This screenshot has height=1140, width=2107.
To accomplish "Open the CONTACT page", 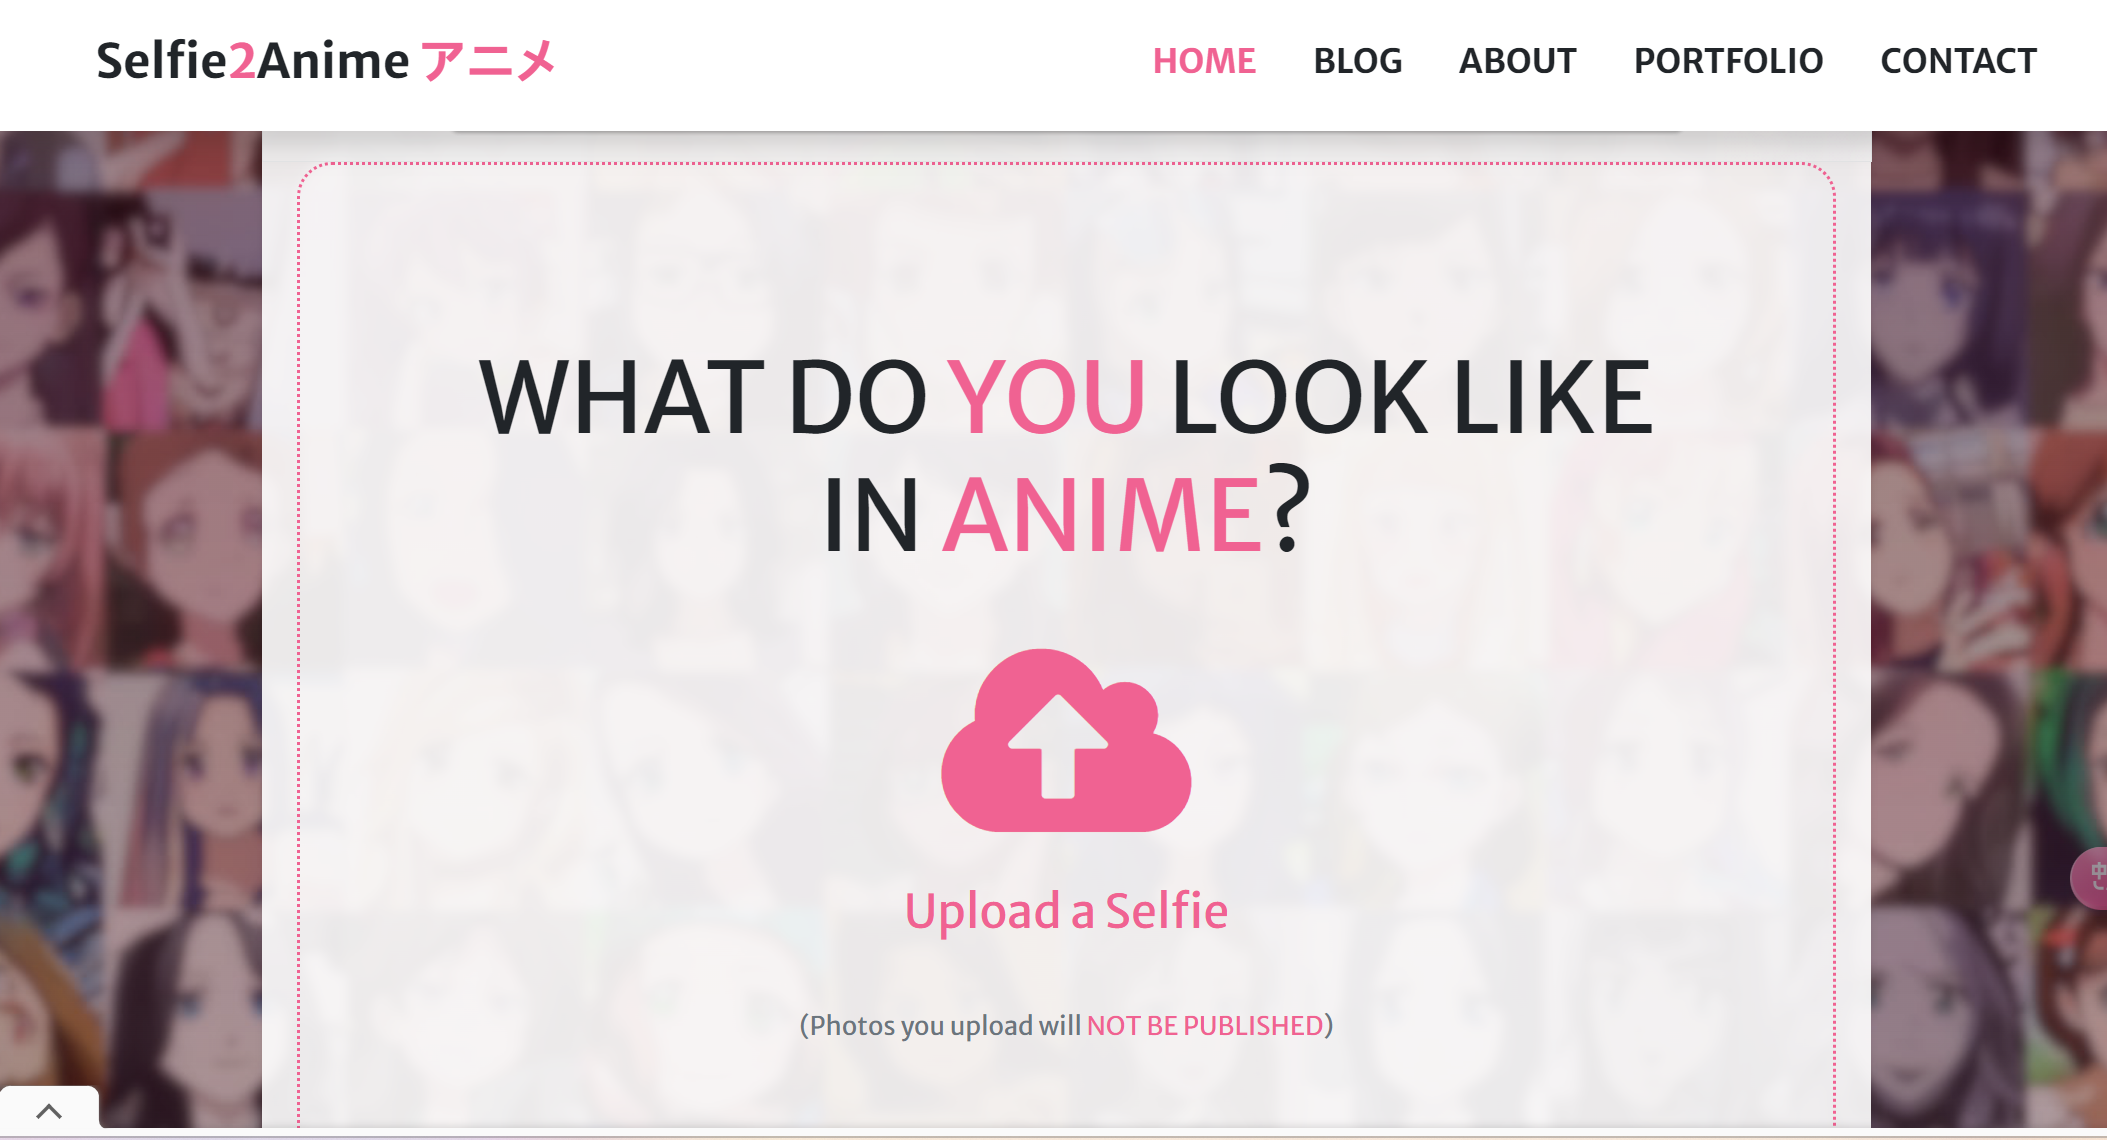I will pos(1958,61).
